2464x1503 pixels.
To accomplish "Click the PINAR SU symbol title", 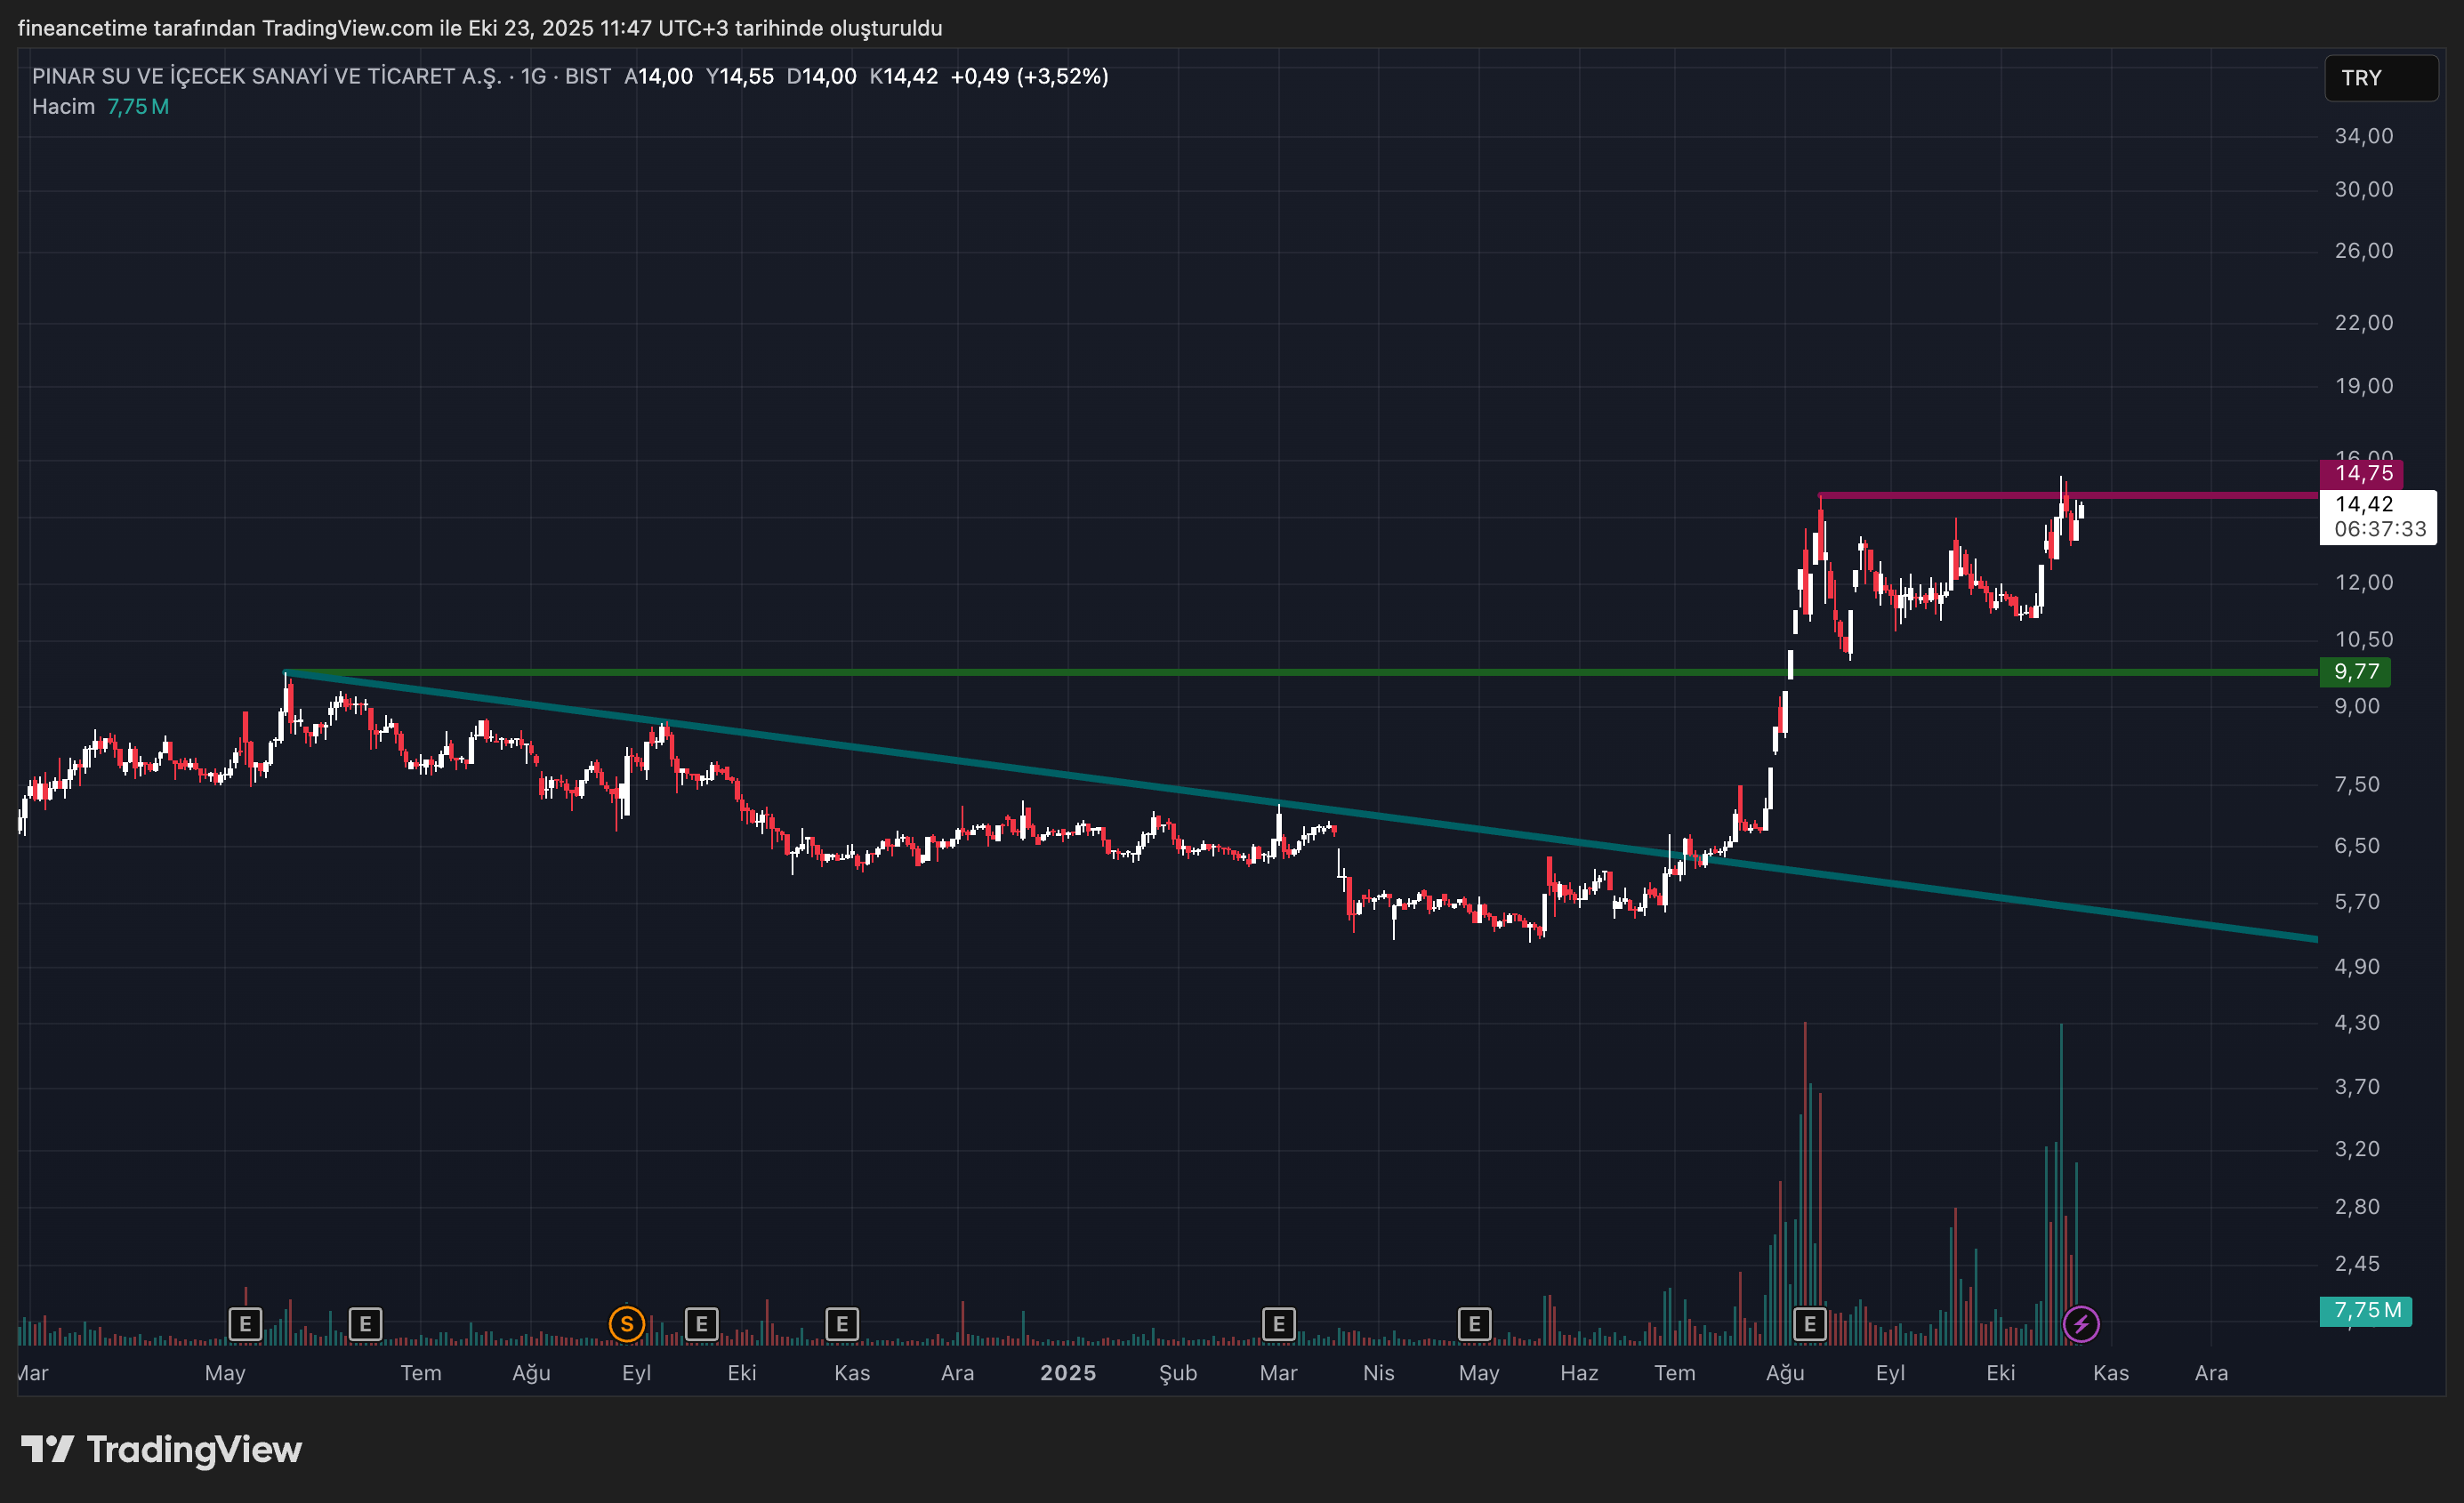I will point(266,77).
